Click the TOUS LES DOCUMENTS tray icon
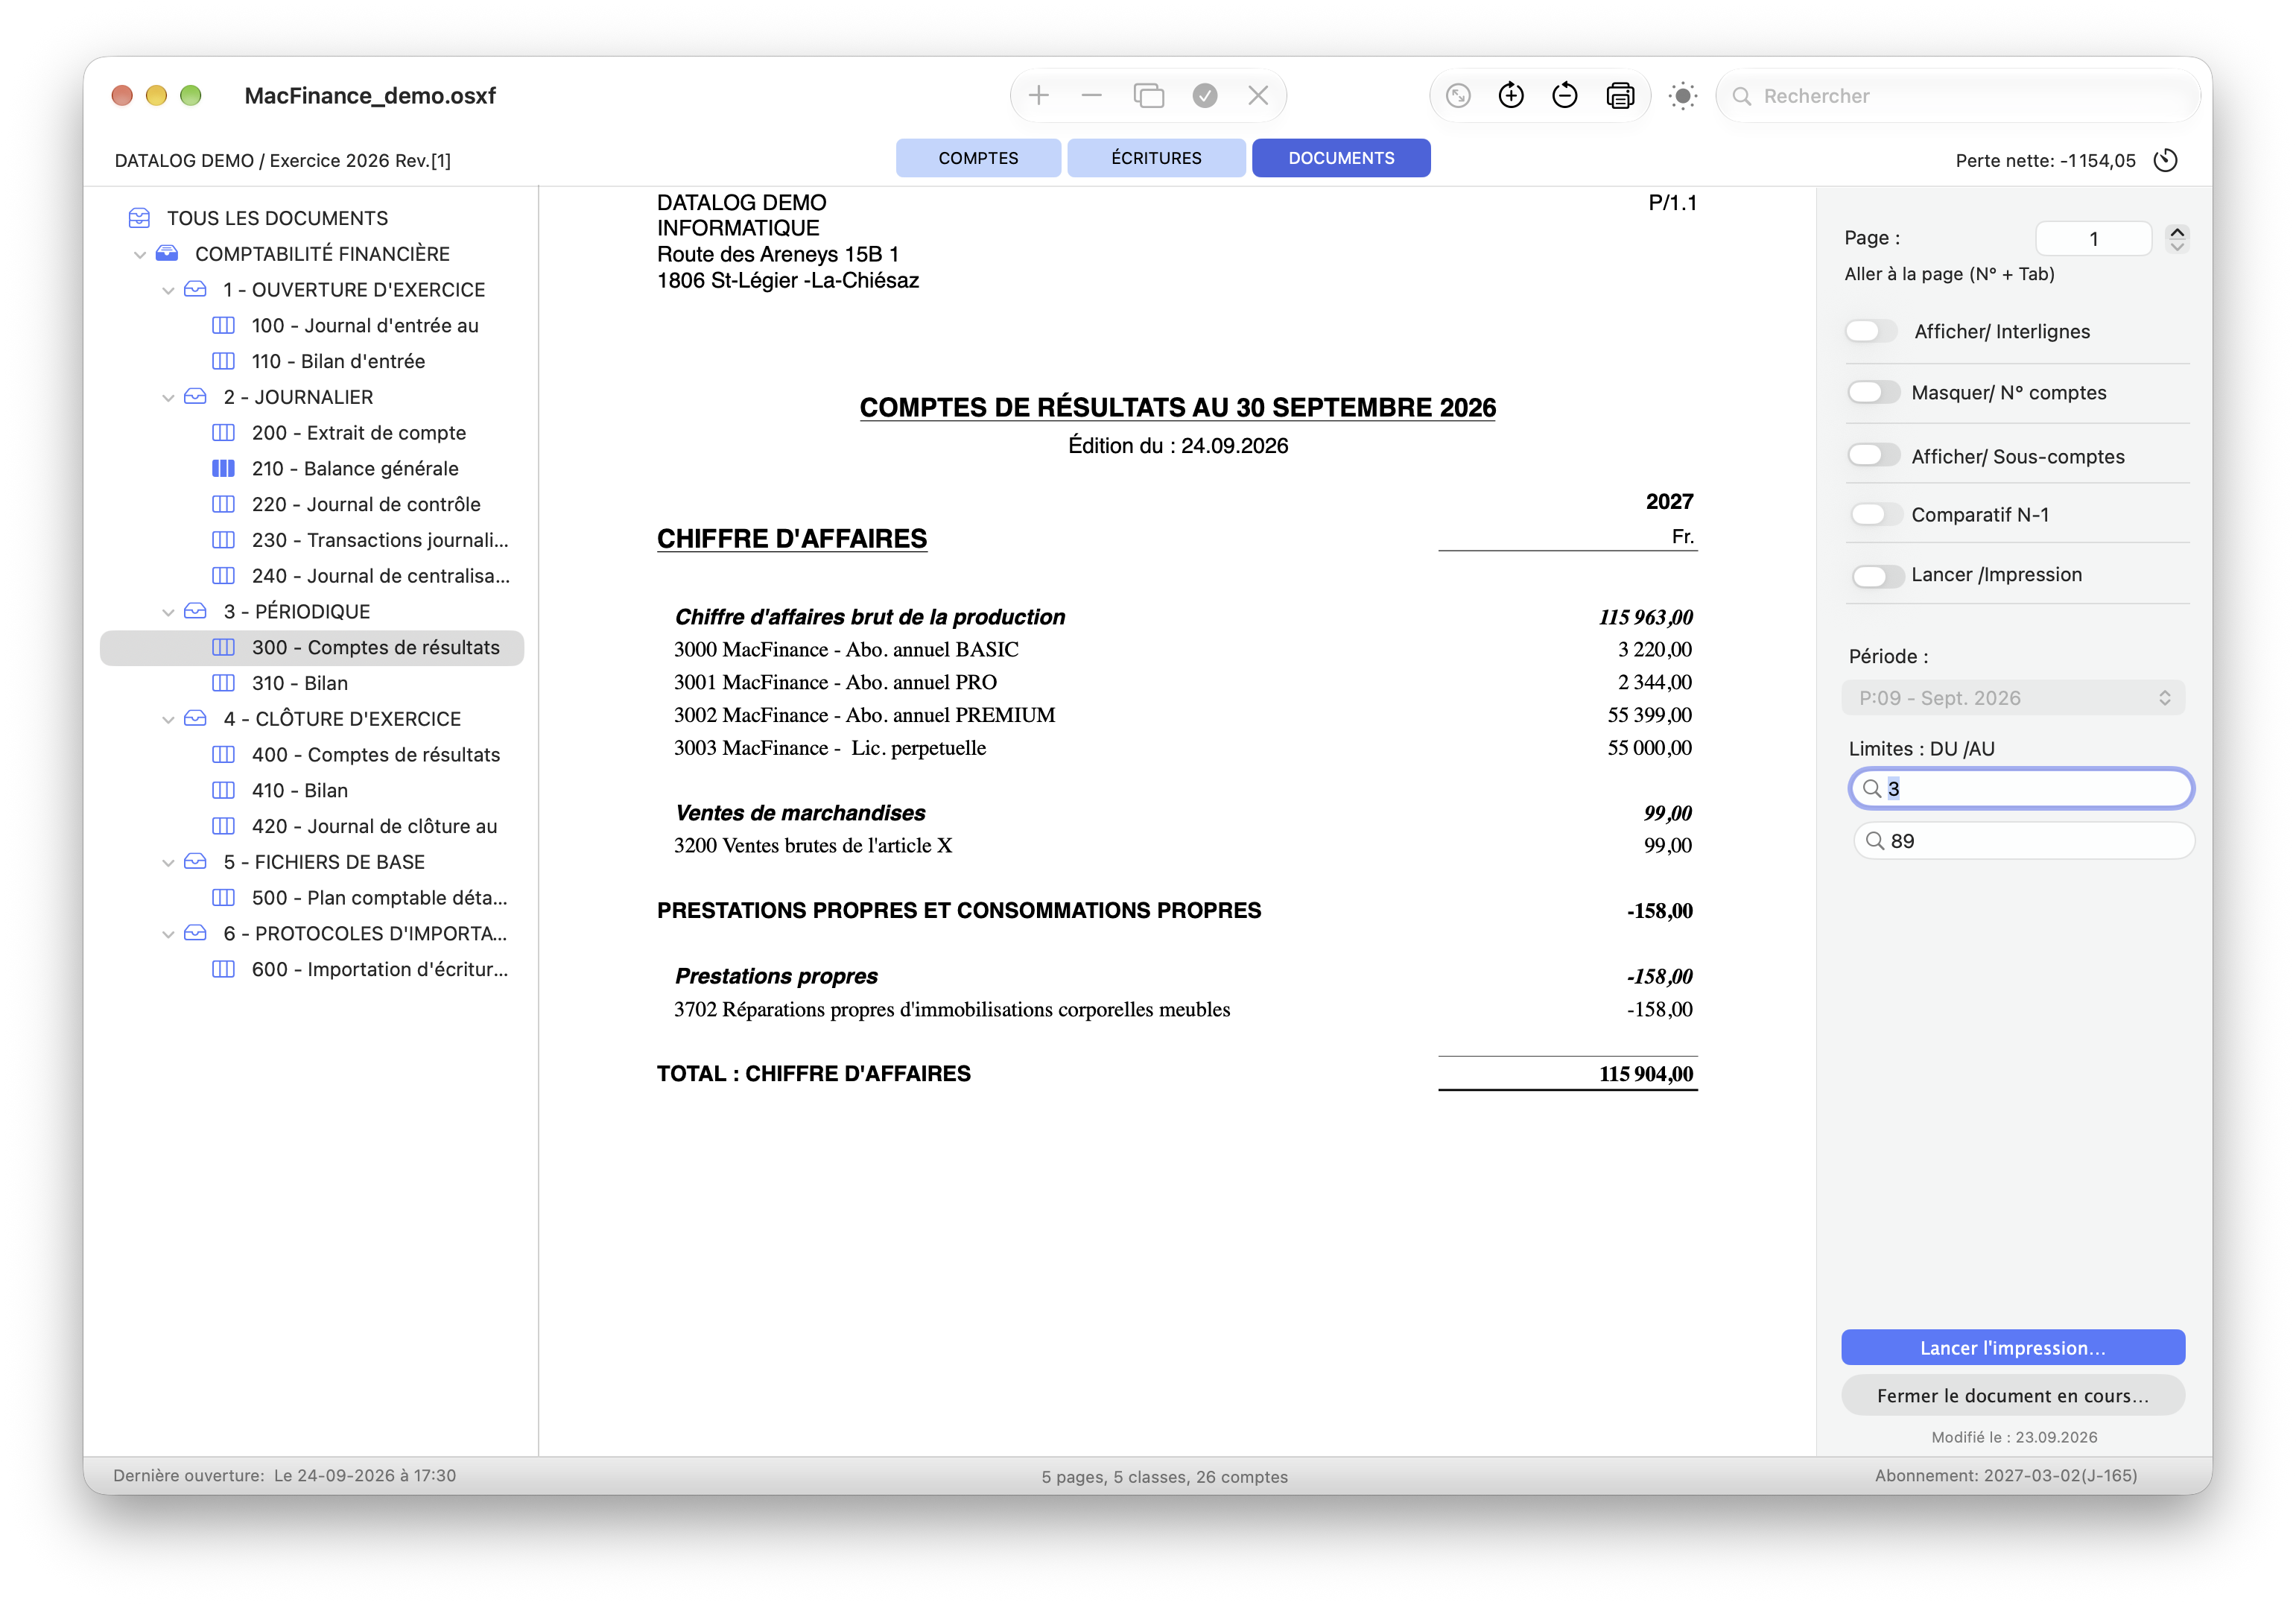The width and height of the screenshot is (2296, 1605). coord(139,218)
